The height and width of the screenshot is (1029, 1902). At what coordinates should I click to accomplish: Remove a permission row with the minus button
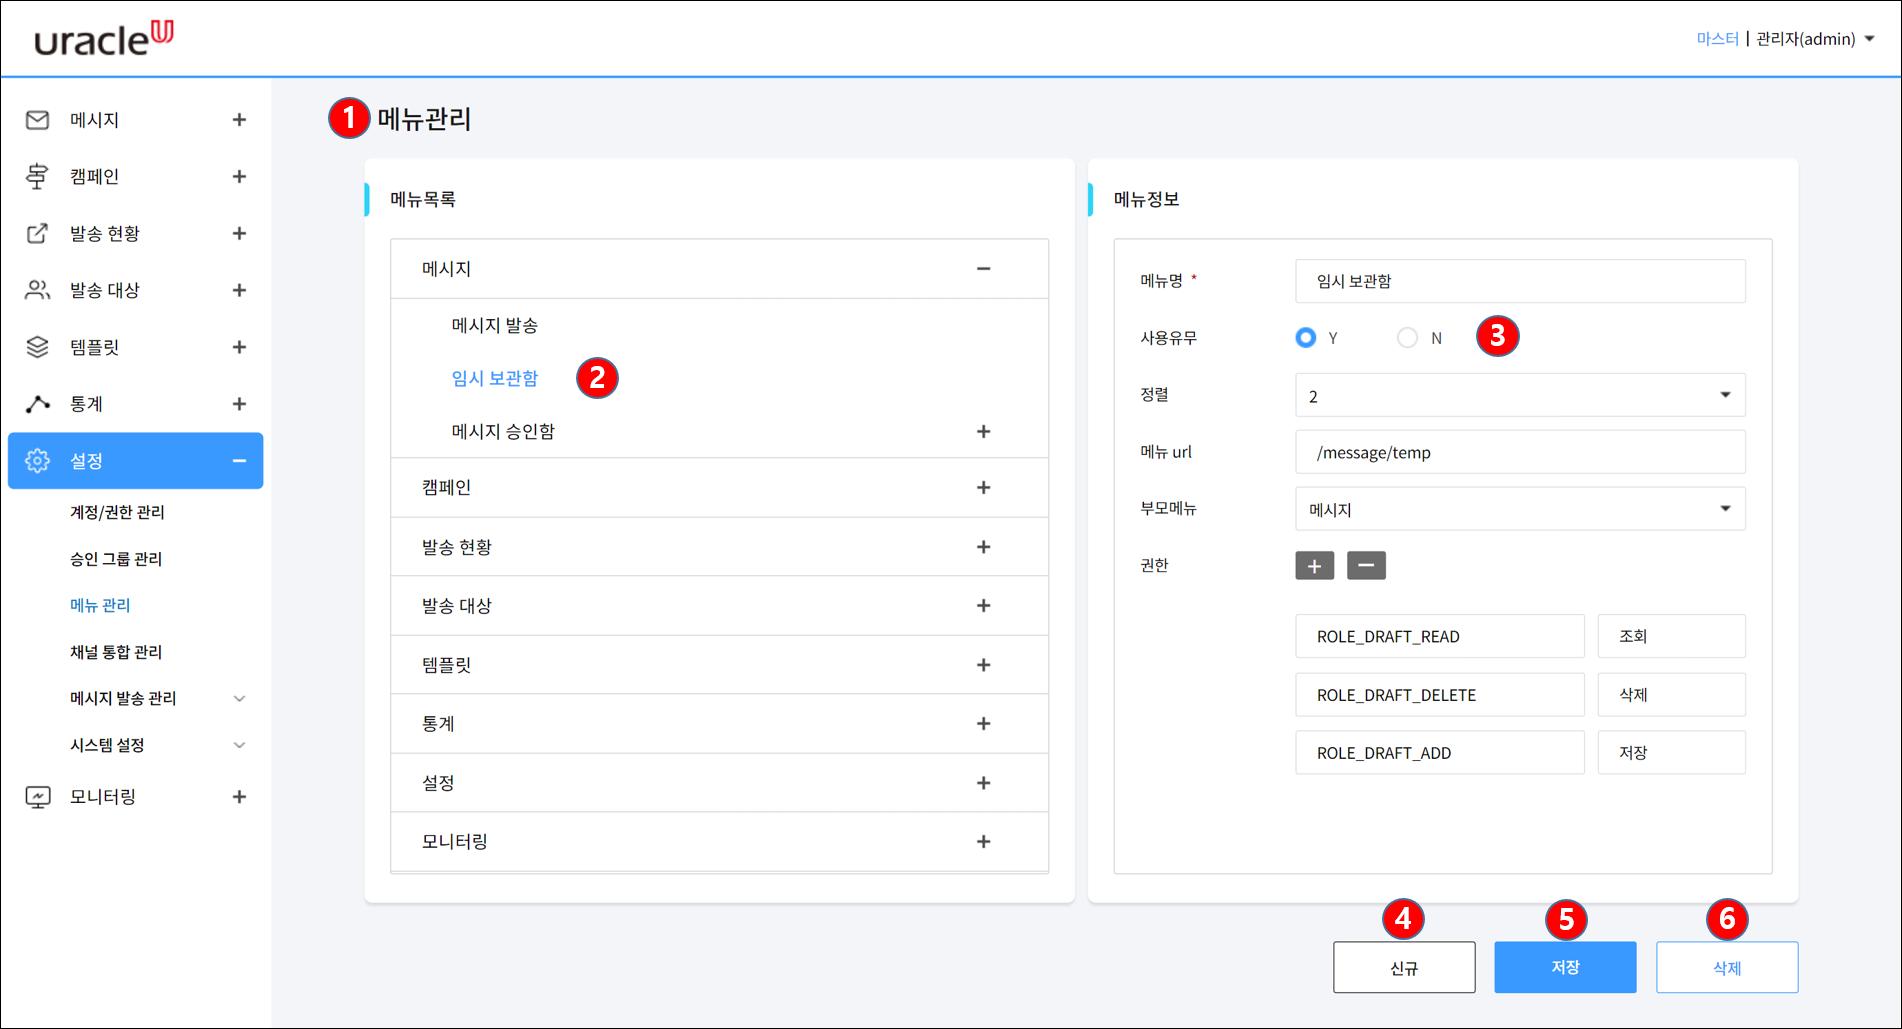(x=1366, y=566)
